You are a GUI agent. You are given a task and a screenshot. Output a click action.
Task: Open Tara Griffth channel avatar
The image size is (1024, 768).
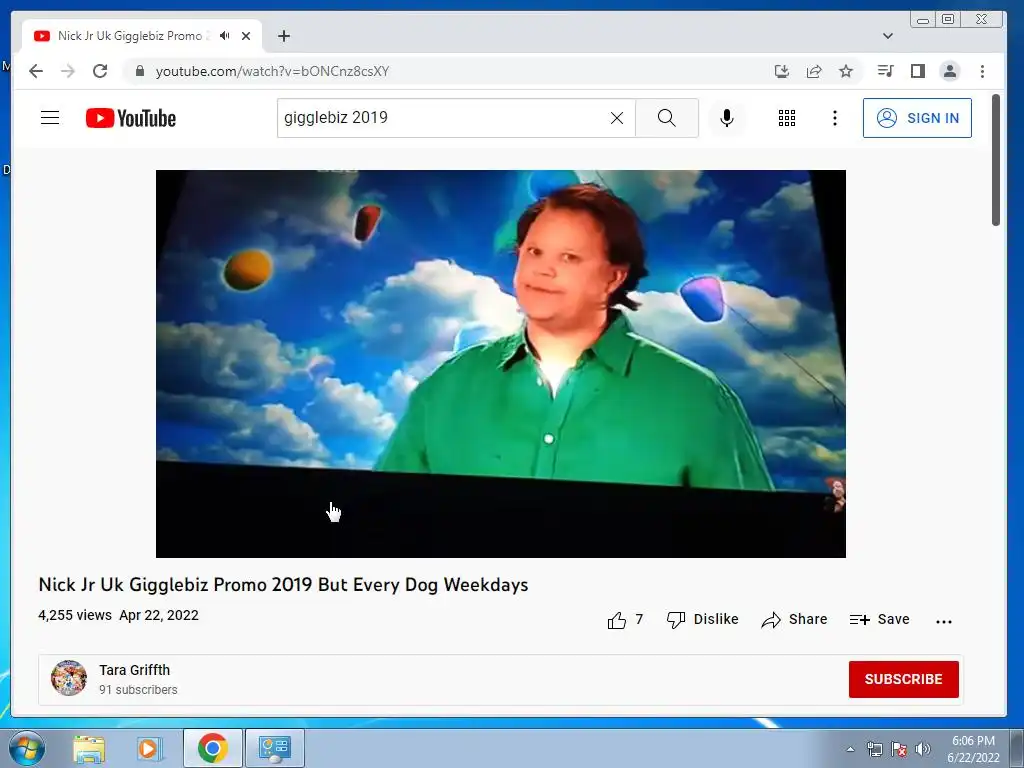click(x=69, y=678)
